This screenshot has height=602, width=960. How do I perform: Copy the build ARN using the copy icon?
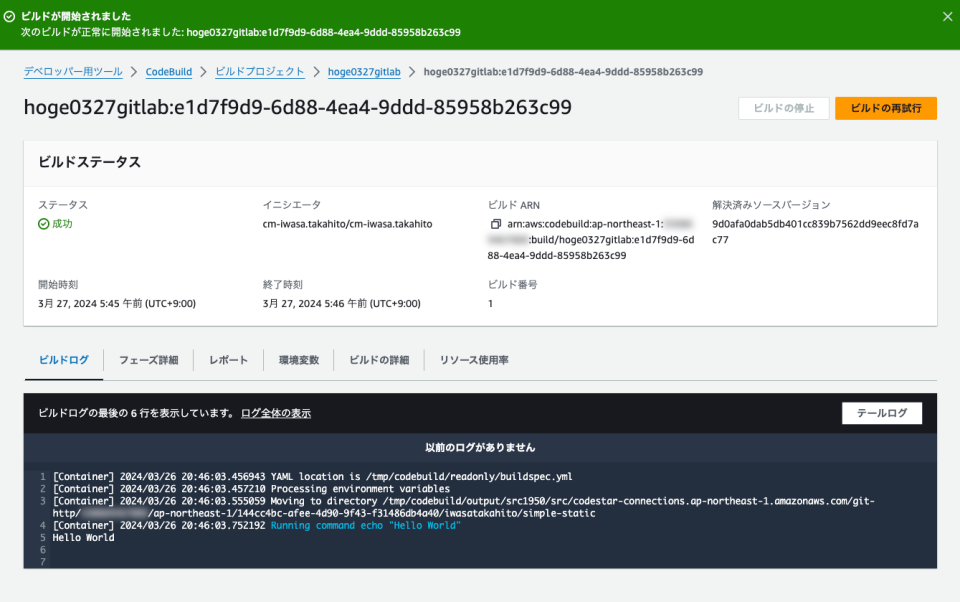[x=495, y=224]
